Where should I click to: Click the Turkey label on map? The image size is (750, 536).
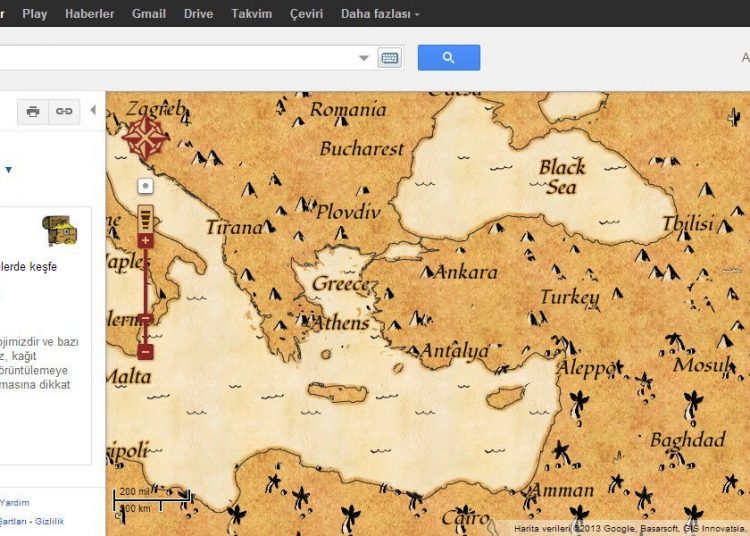[x=570, y=297]
